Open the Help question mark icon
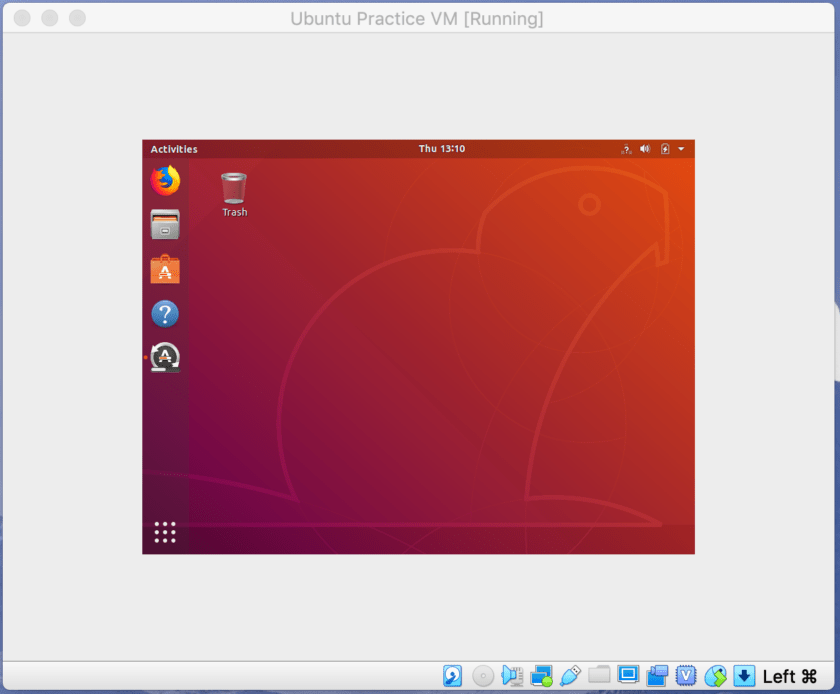This screenshot has height=694, width=840. [165, 314]
